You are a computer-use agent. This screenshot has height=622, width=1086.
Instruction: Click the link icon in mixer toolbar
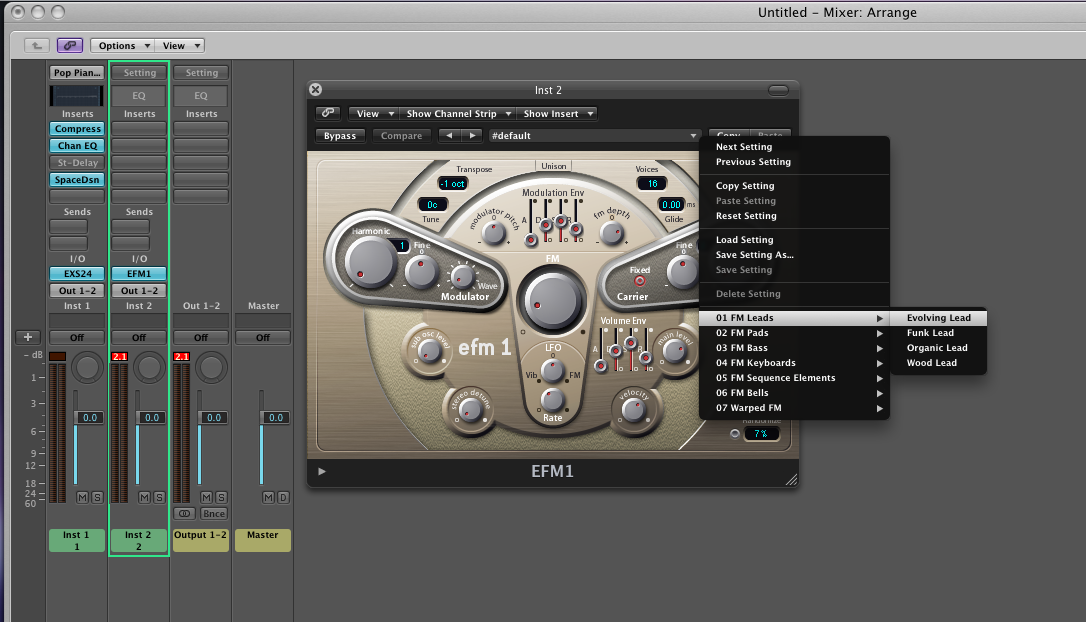70,46
